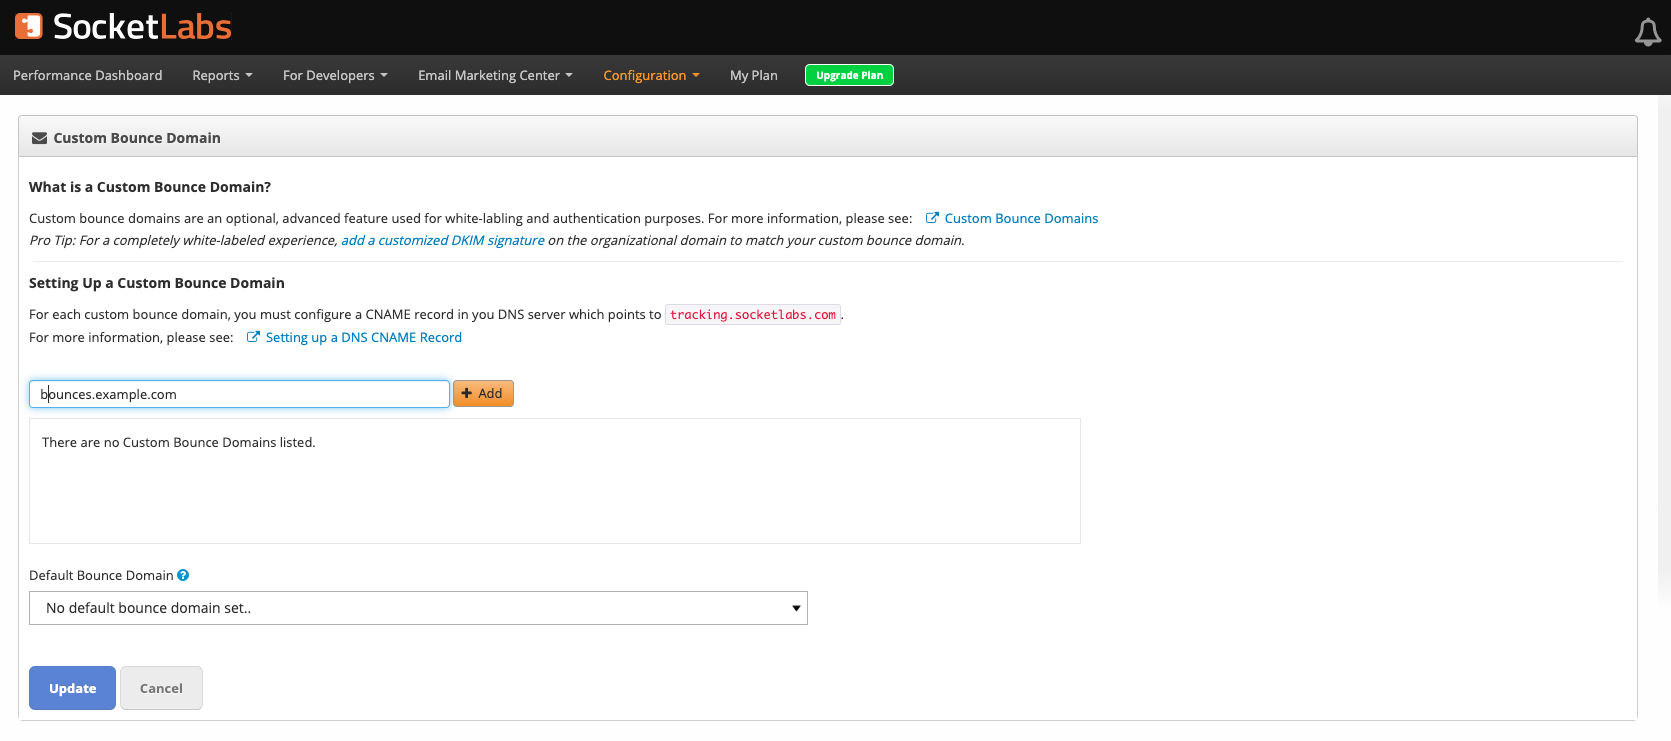Click the envelope icon beside Custom Bounce Domain
Viewport: 1671px width, 741px height.
tap(40, 138)
